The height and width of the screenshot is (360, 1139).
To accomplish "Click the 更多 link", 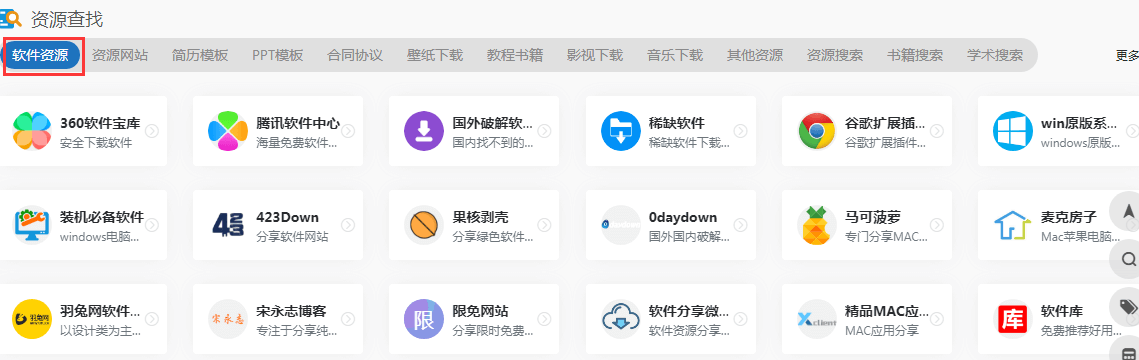I will (1127, 55).
